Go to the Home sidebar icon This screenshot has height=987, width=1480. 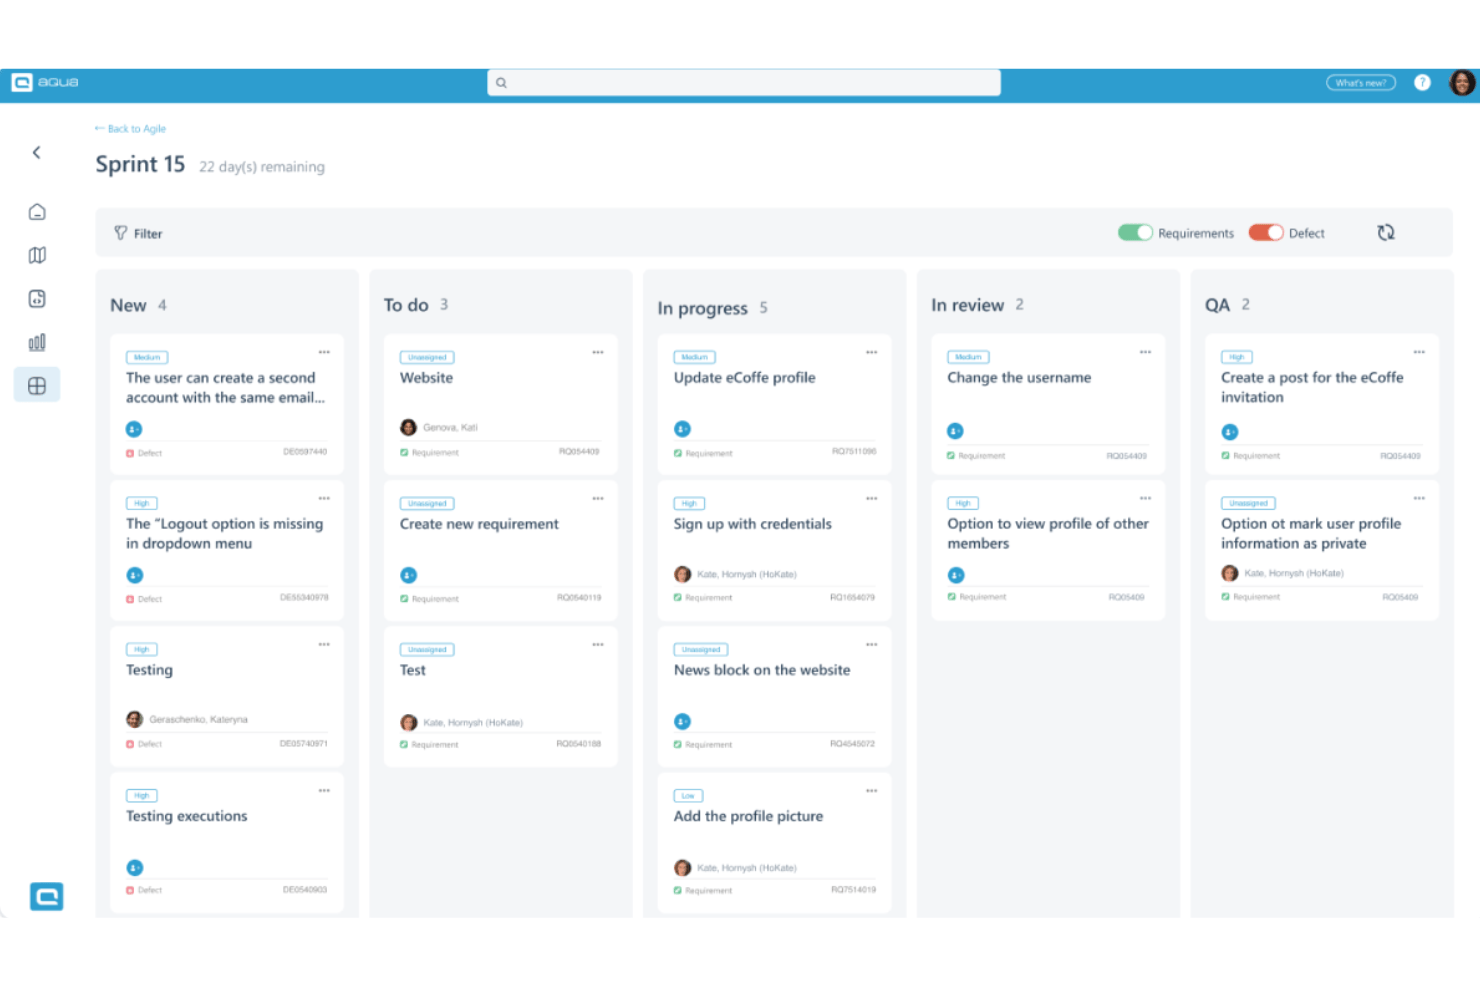pyautogui.click(x=37, y=212)
